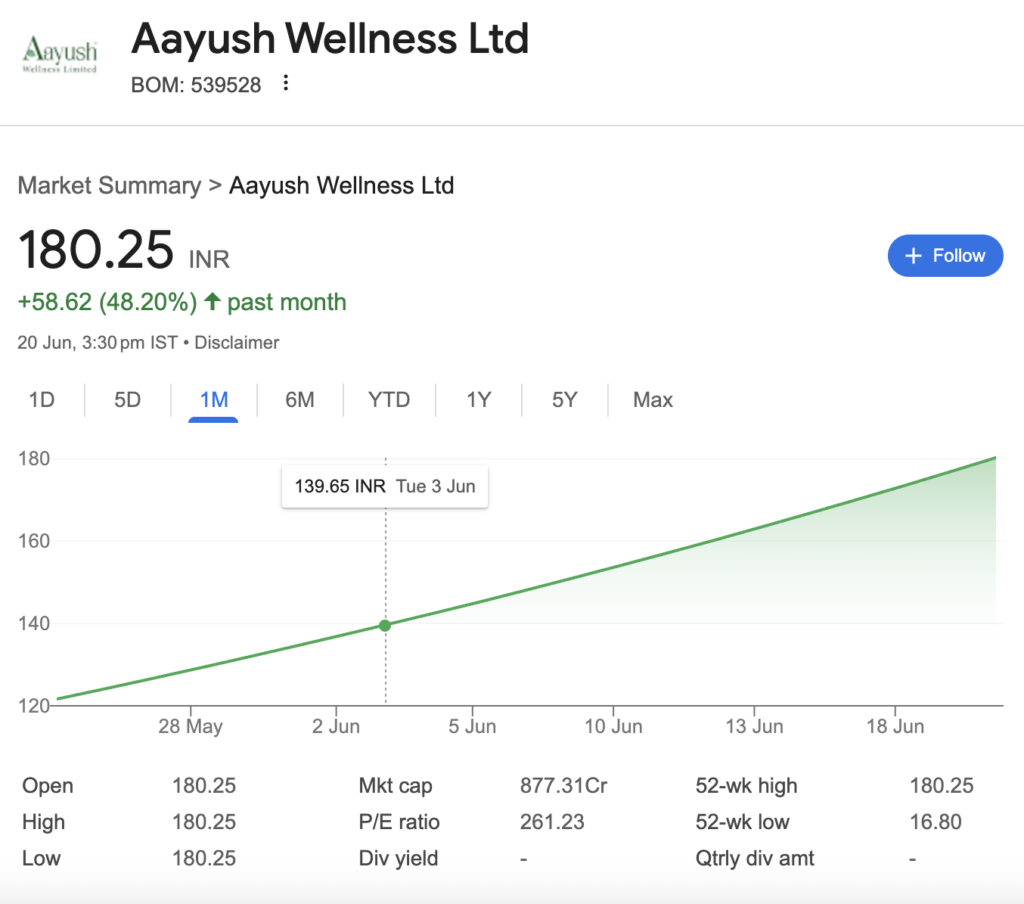Open the Market Summary breadcrumb link
The width and height of the screenshot is (1024, 904).
pyautogui.click(x=110, y=186)
